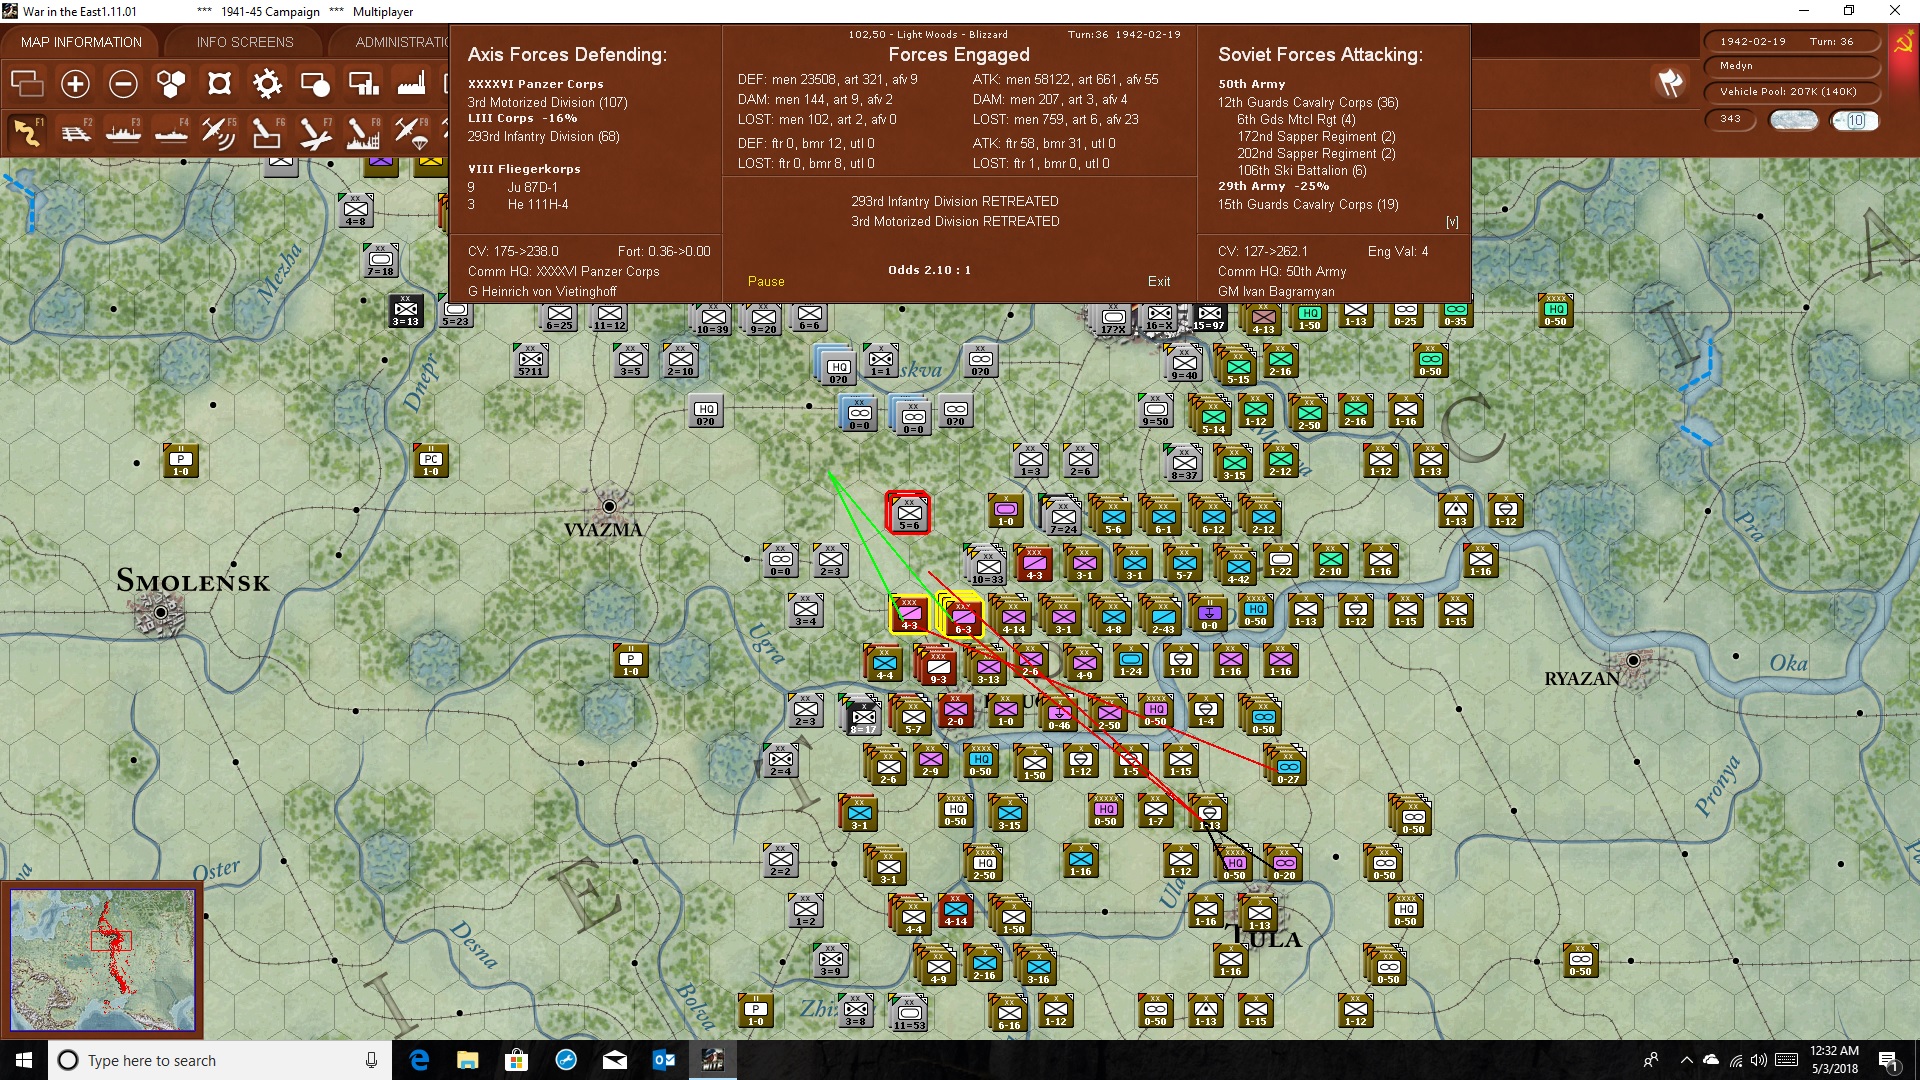Screen dimensions: 1920x1080
Task: Select F9 air transport parachute mode
Action: coord(411,132)
